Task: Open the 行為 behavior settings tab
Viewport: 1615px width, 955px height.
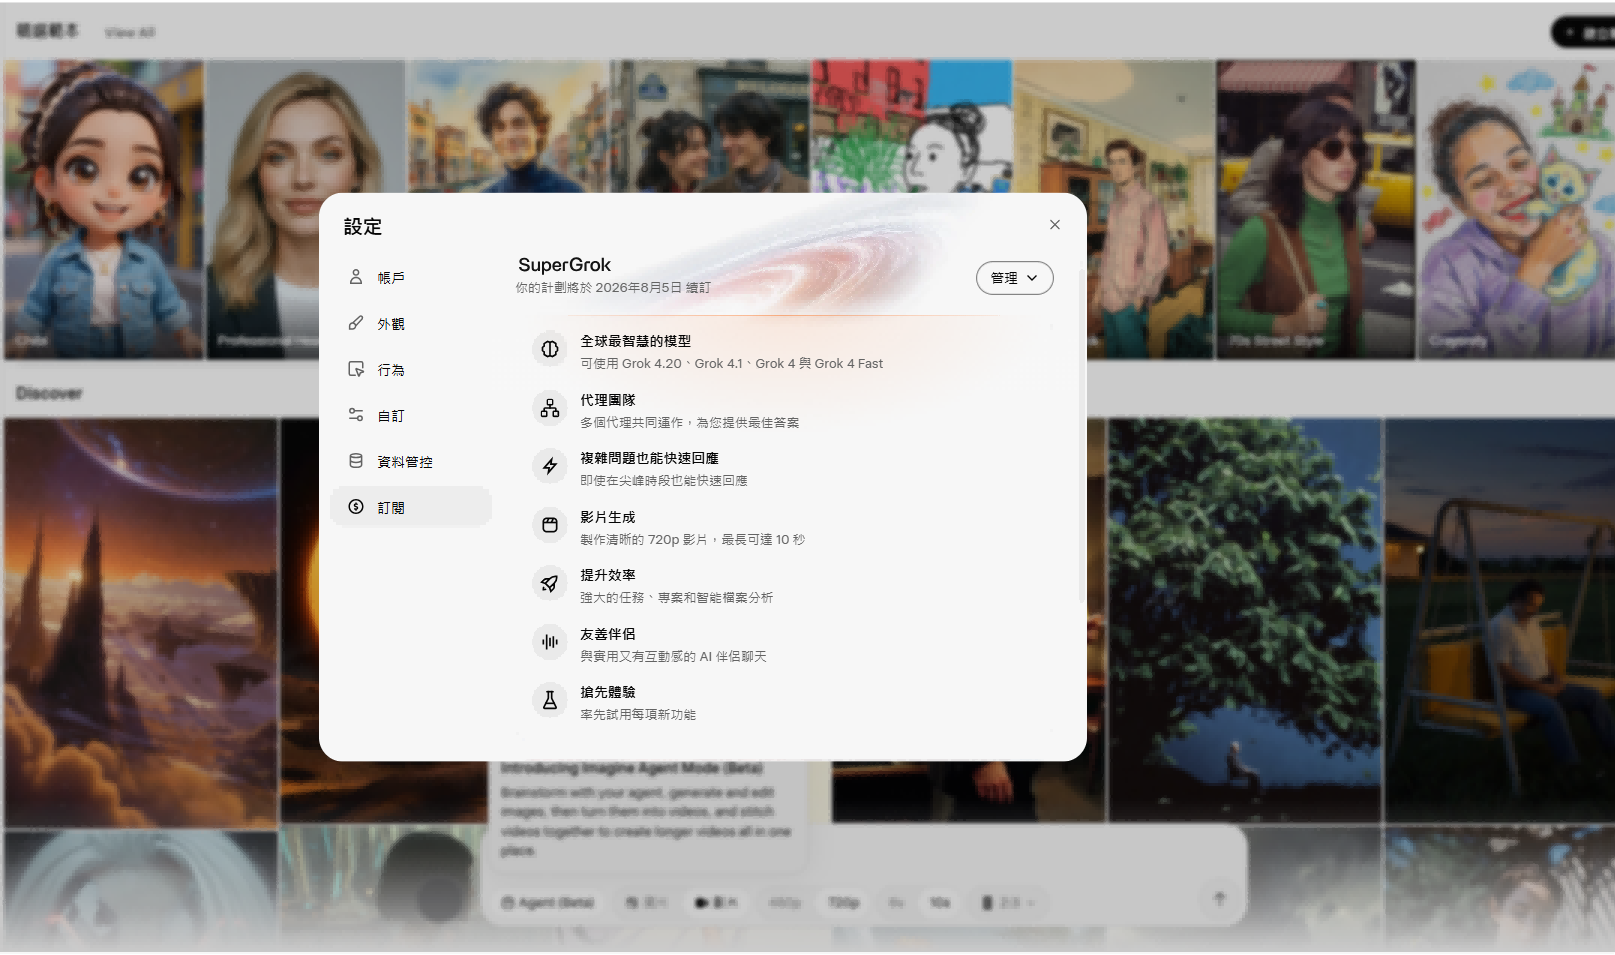Action: (x=410, y=370)
